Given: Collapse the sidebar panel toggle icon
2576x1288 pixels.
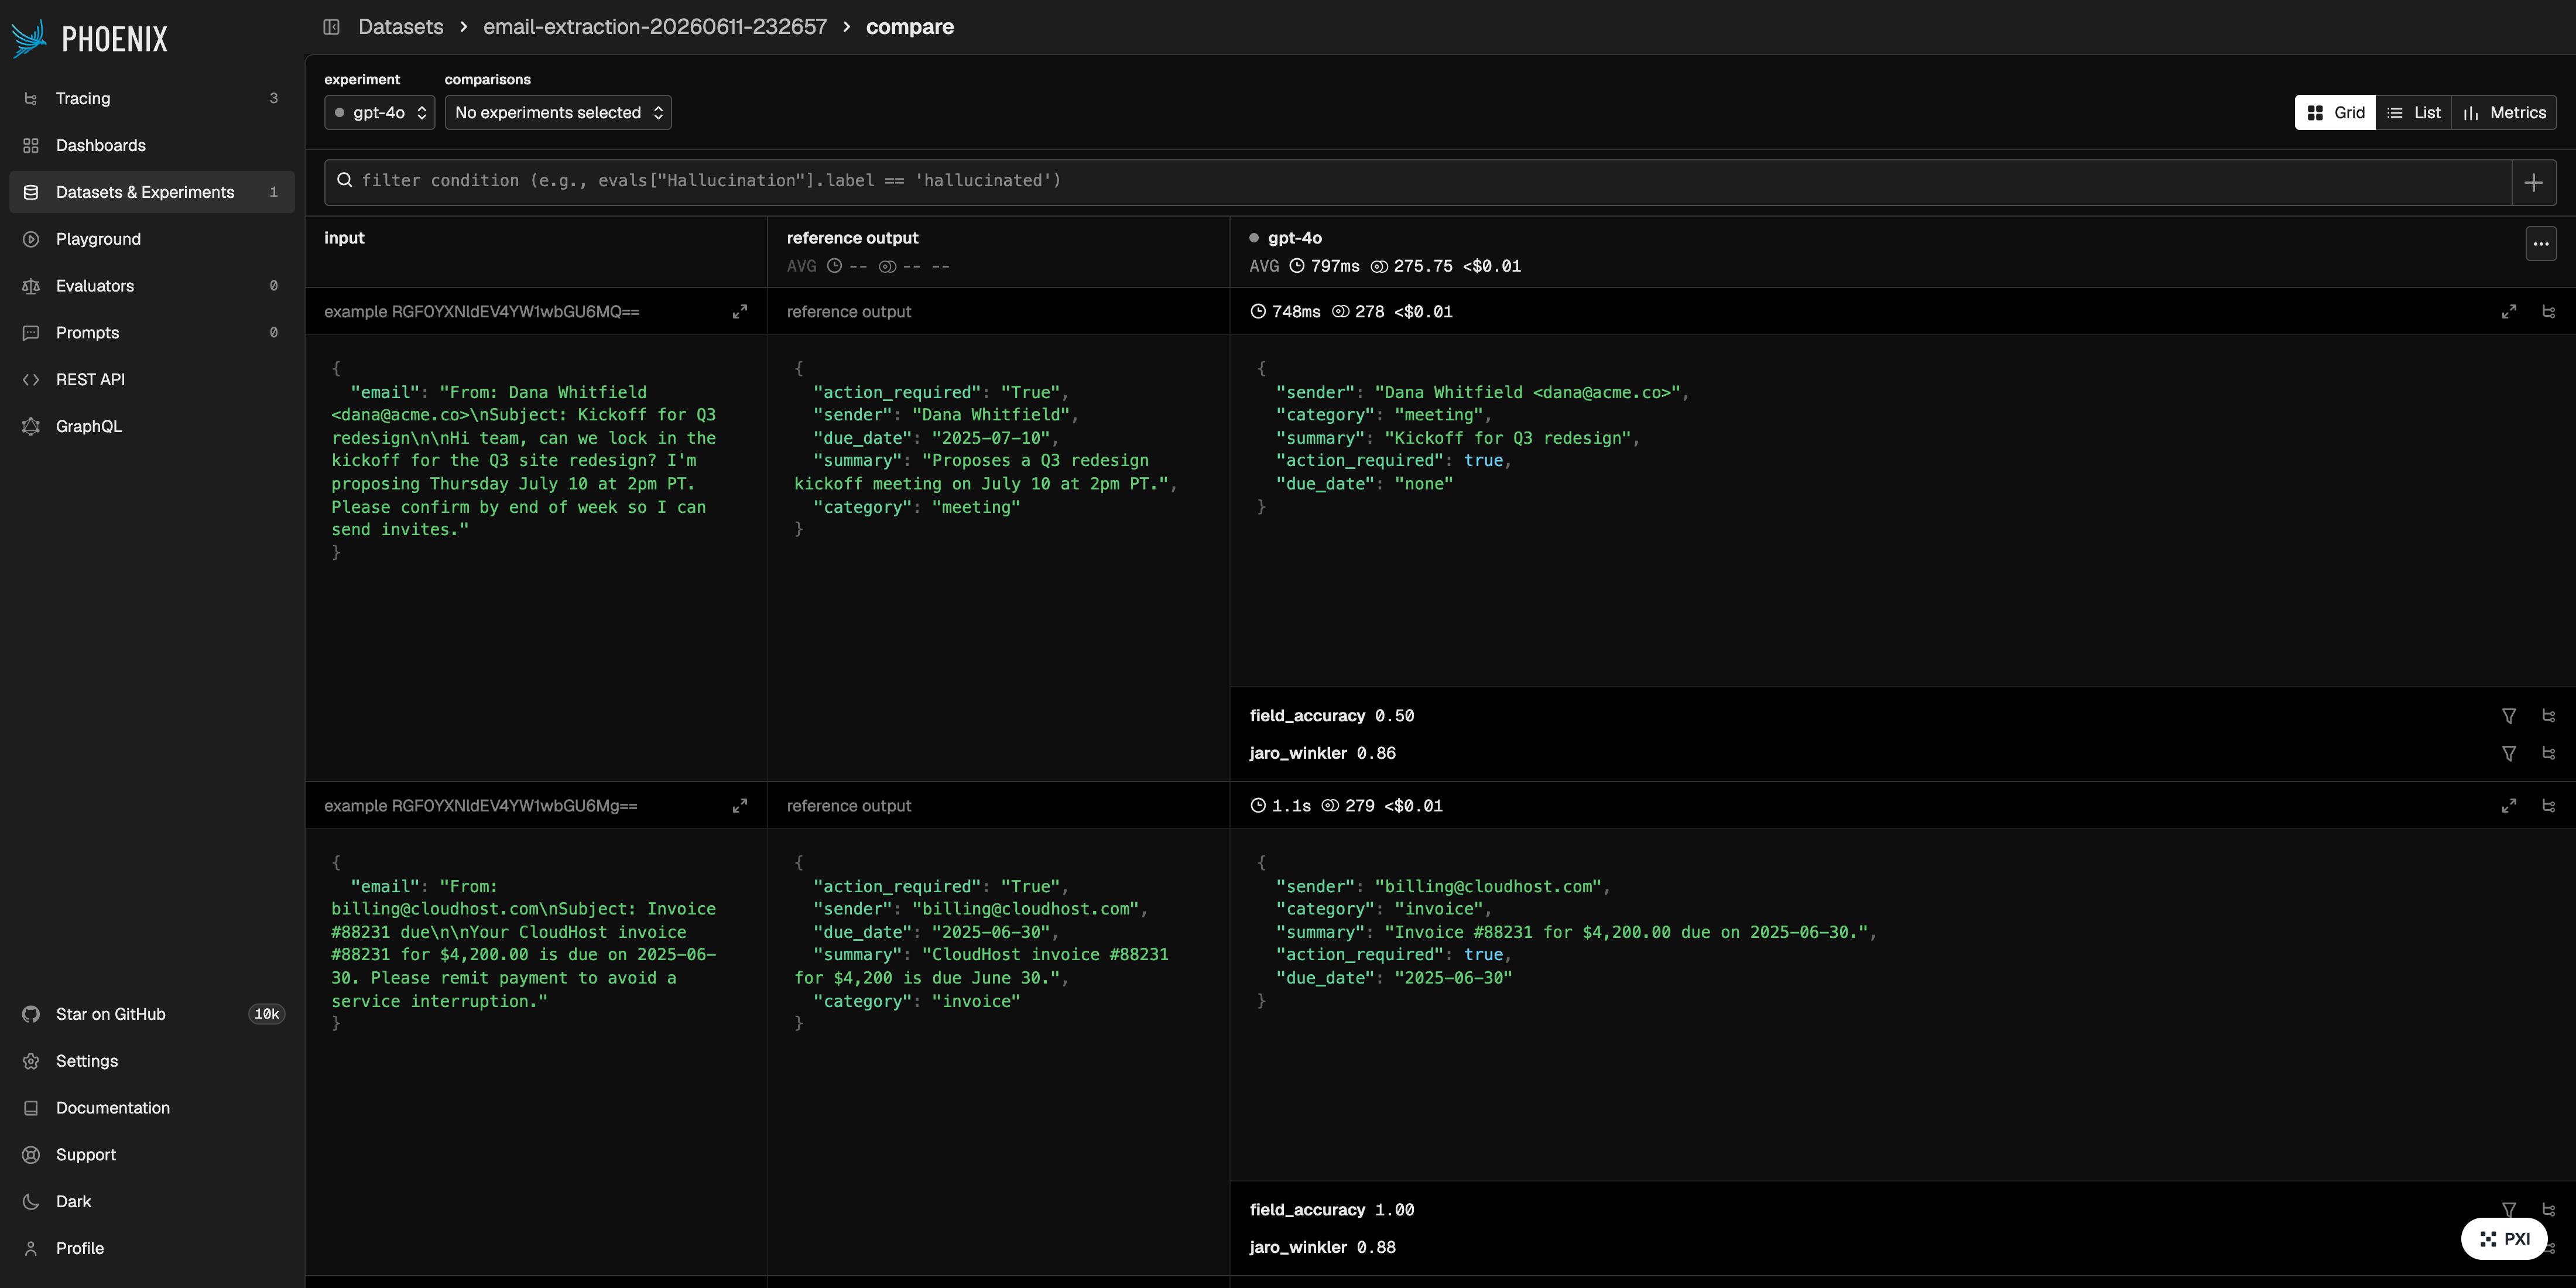Looking at the screenshot, I should click(x=331, y=27).
